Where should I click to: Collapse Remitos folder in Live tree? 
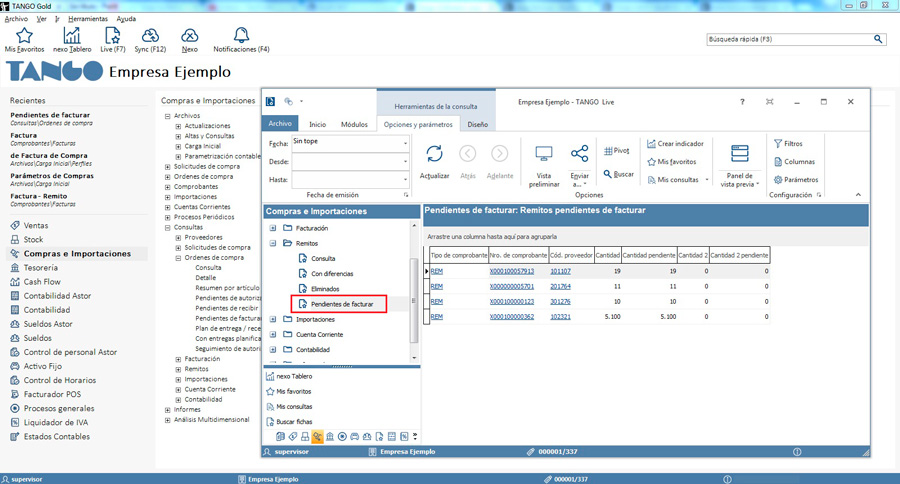click(273, 243)
